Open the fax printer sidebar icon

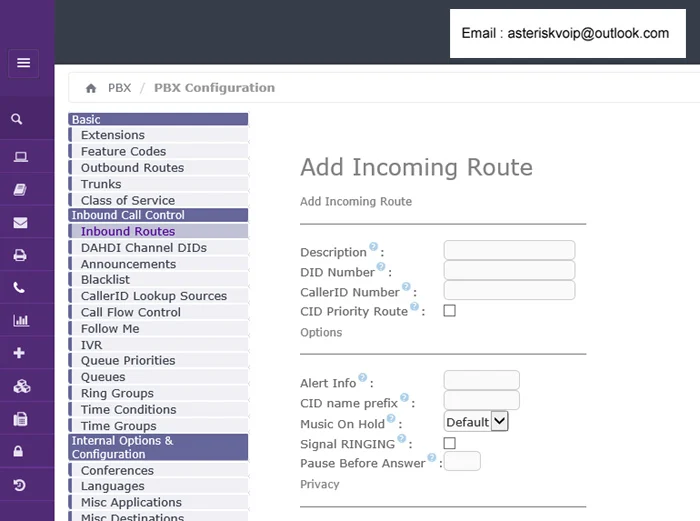(x=20, y=255)
